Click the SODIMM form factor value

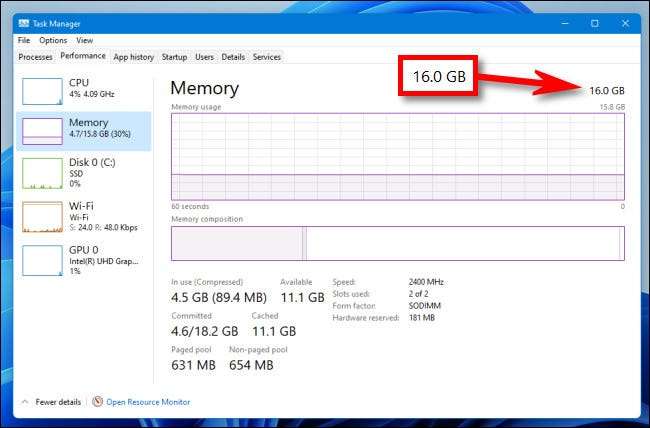[425, 306]
